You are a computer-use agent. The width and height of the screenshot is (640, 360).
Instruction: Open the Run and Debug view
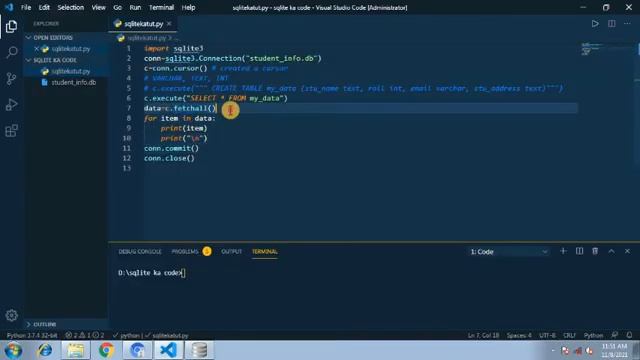[x=11, y=104]
